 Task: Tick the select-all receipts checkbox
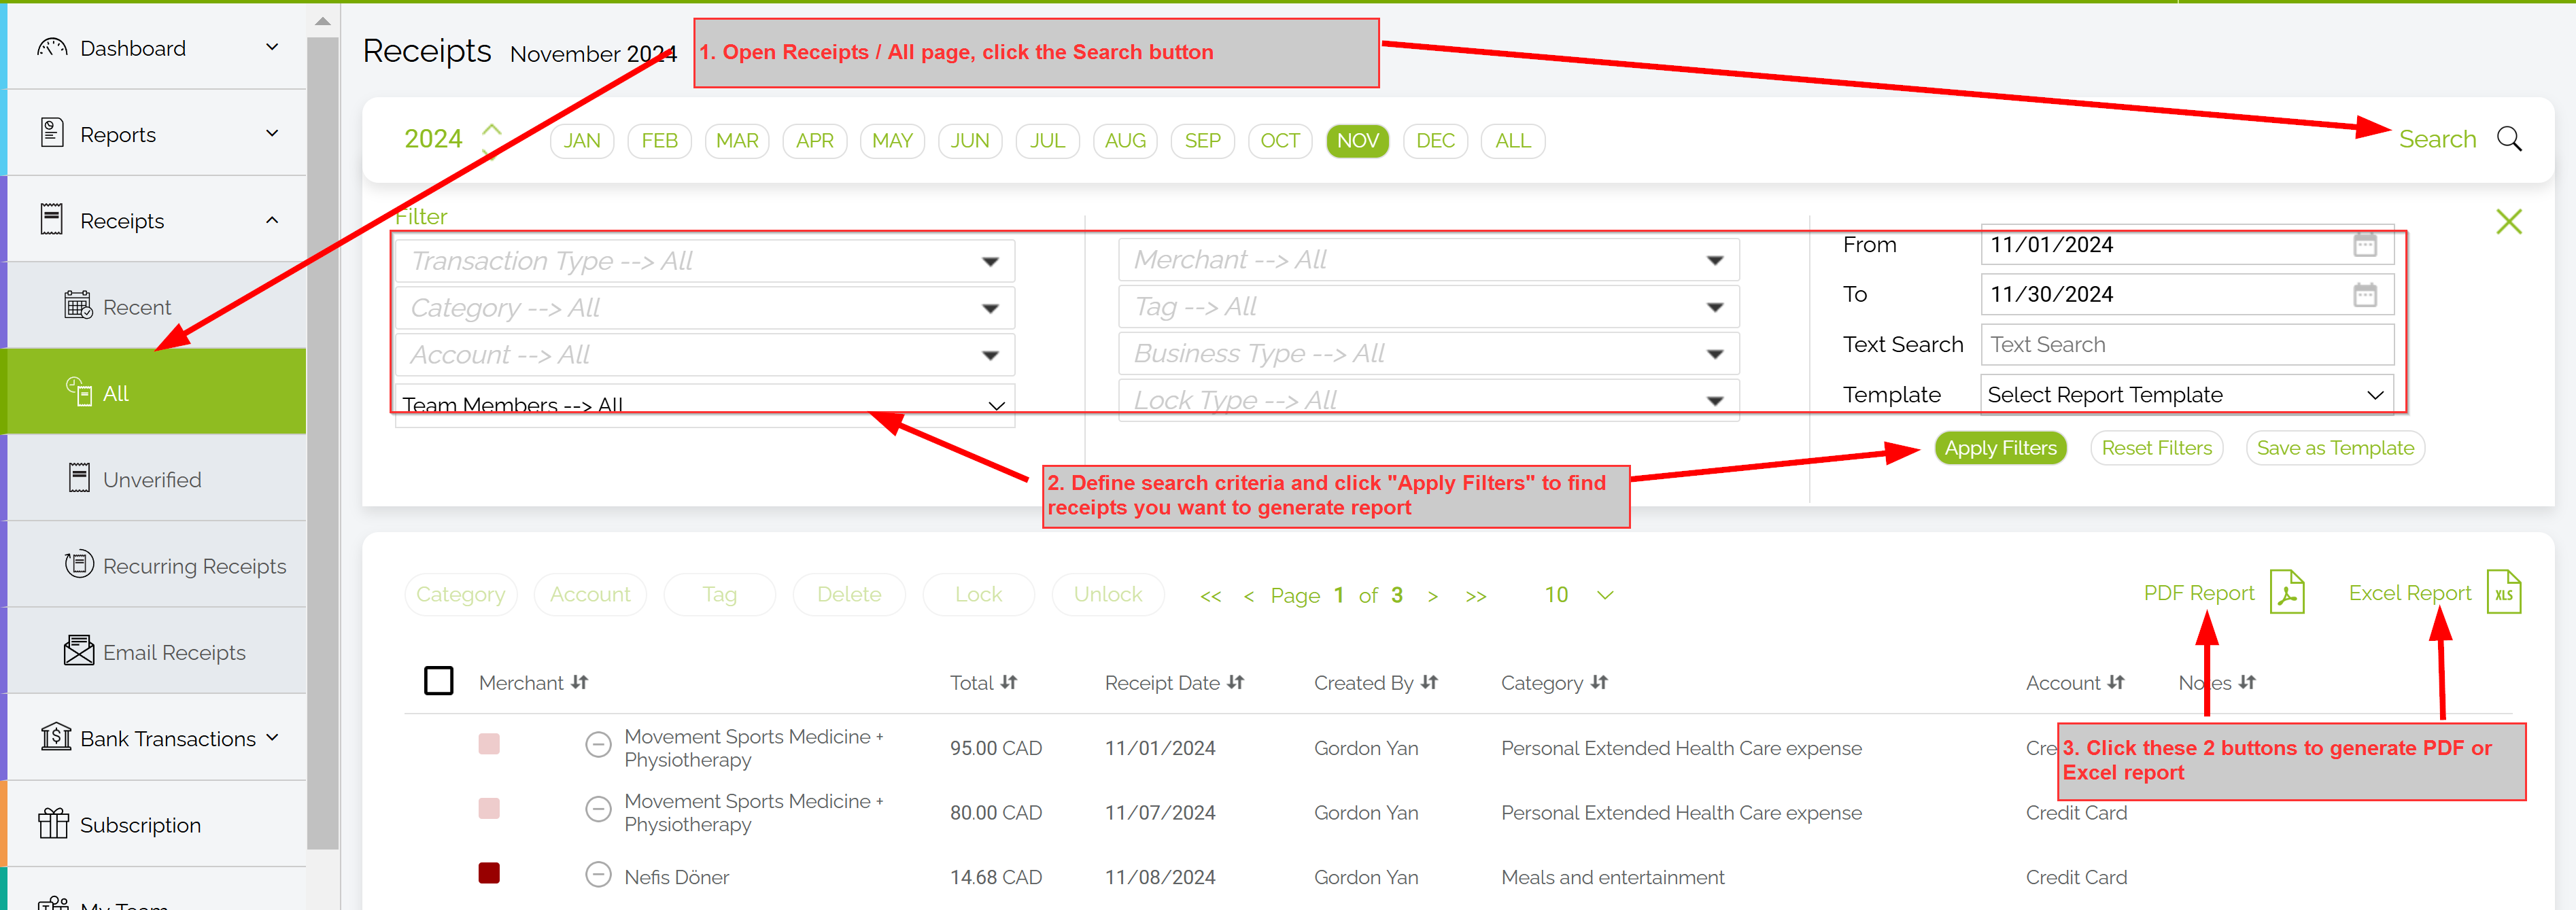(438, 681)
